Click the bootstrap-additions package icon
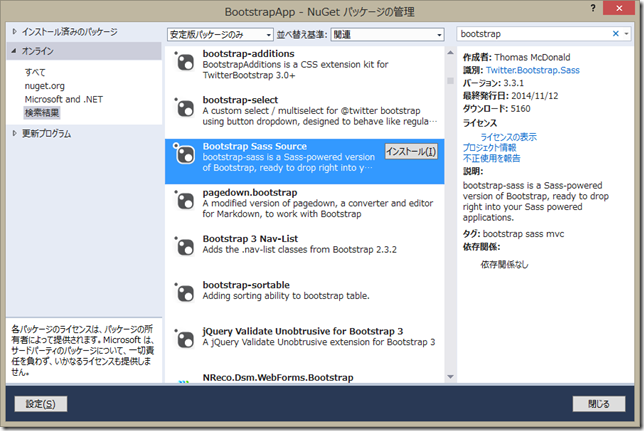 coord(185,62)
